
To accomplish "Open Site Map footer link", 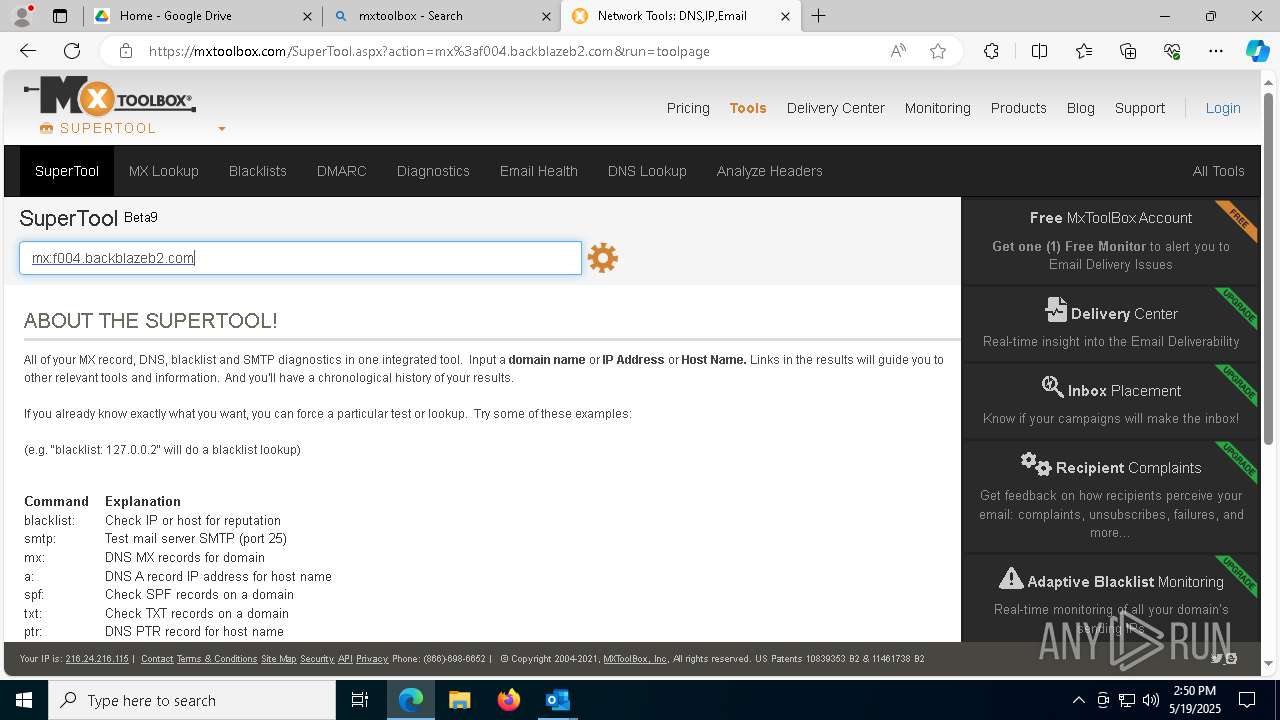I will pos(279,659).
